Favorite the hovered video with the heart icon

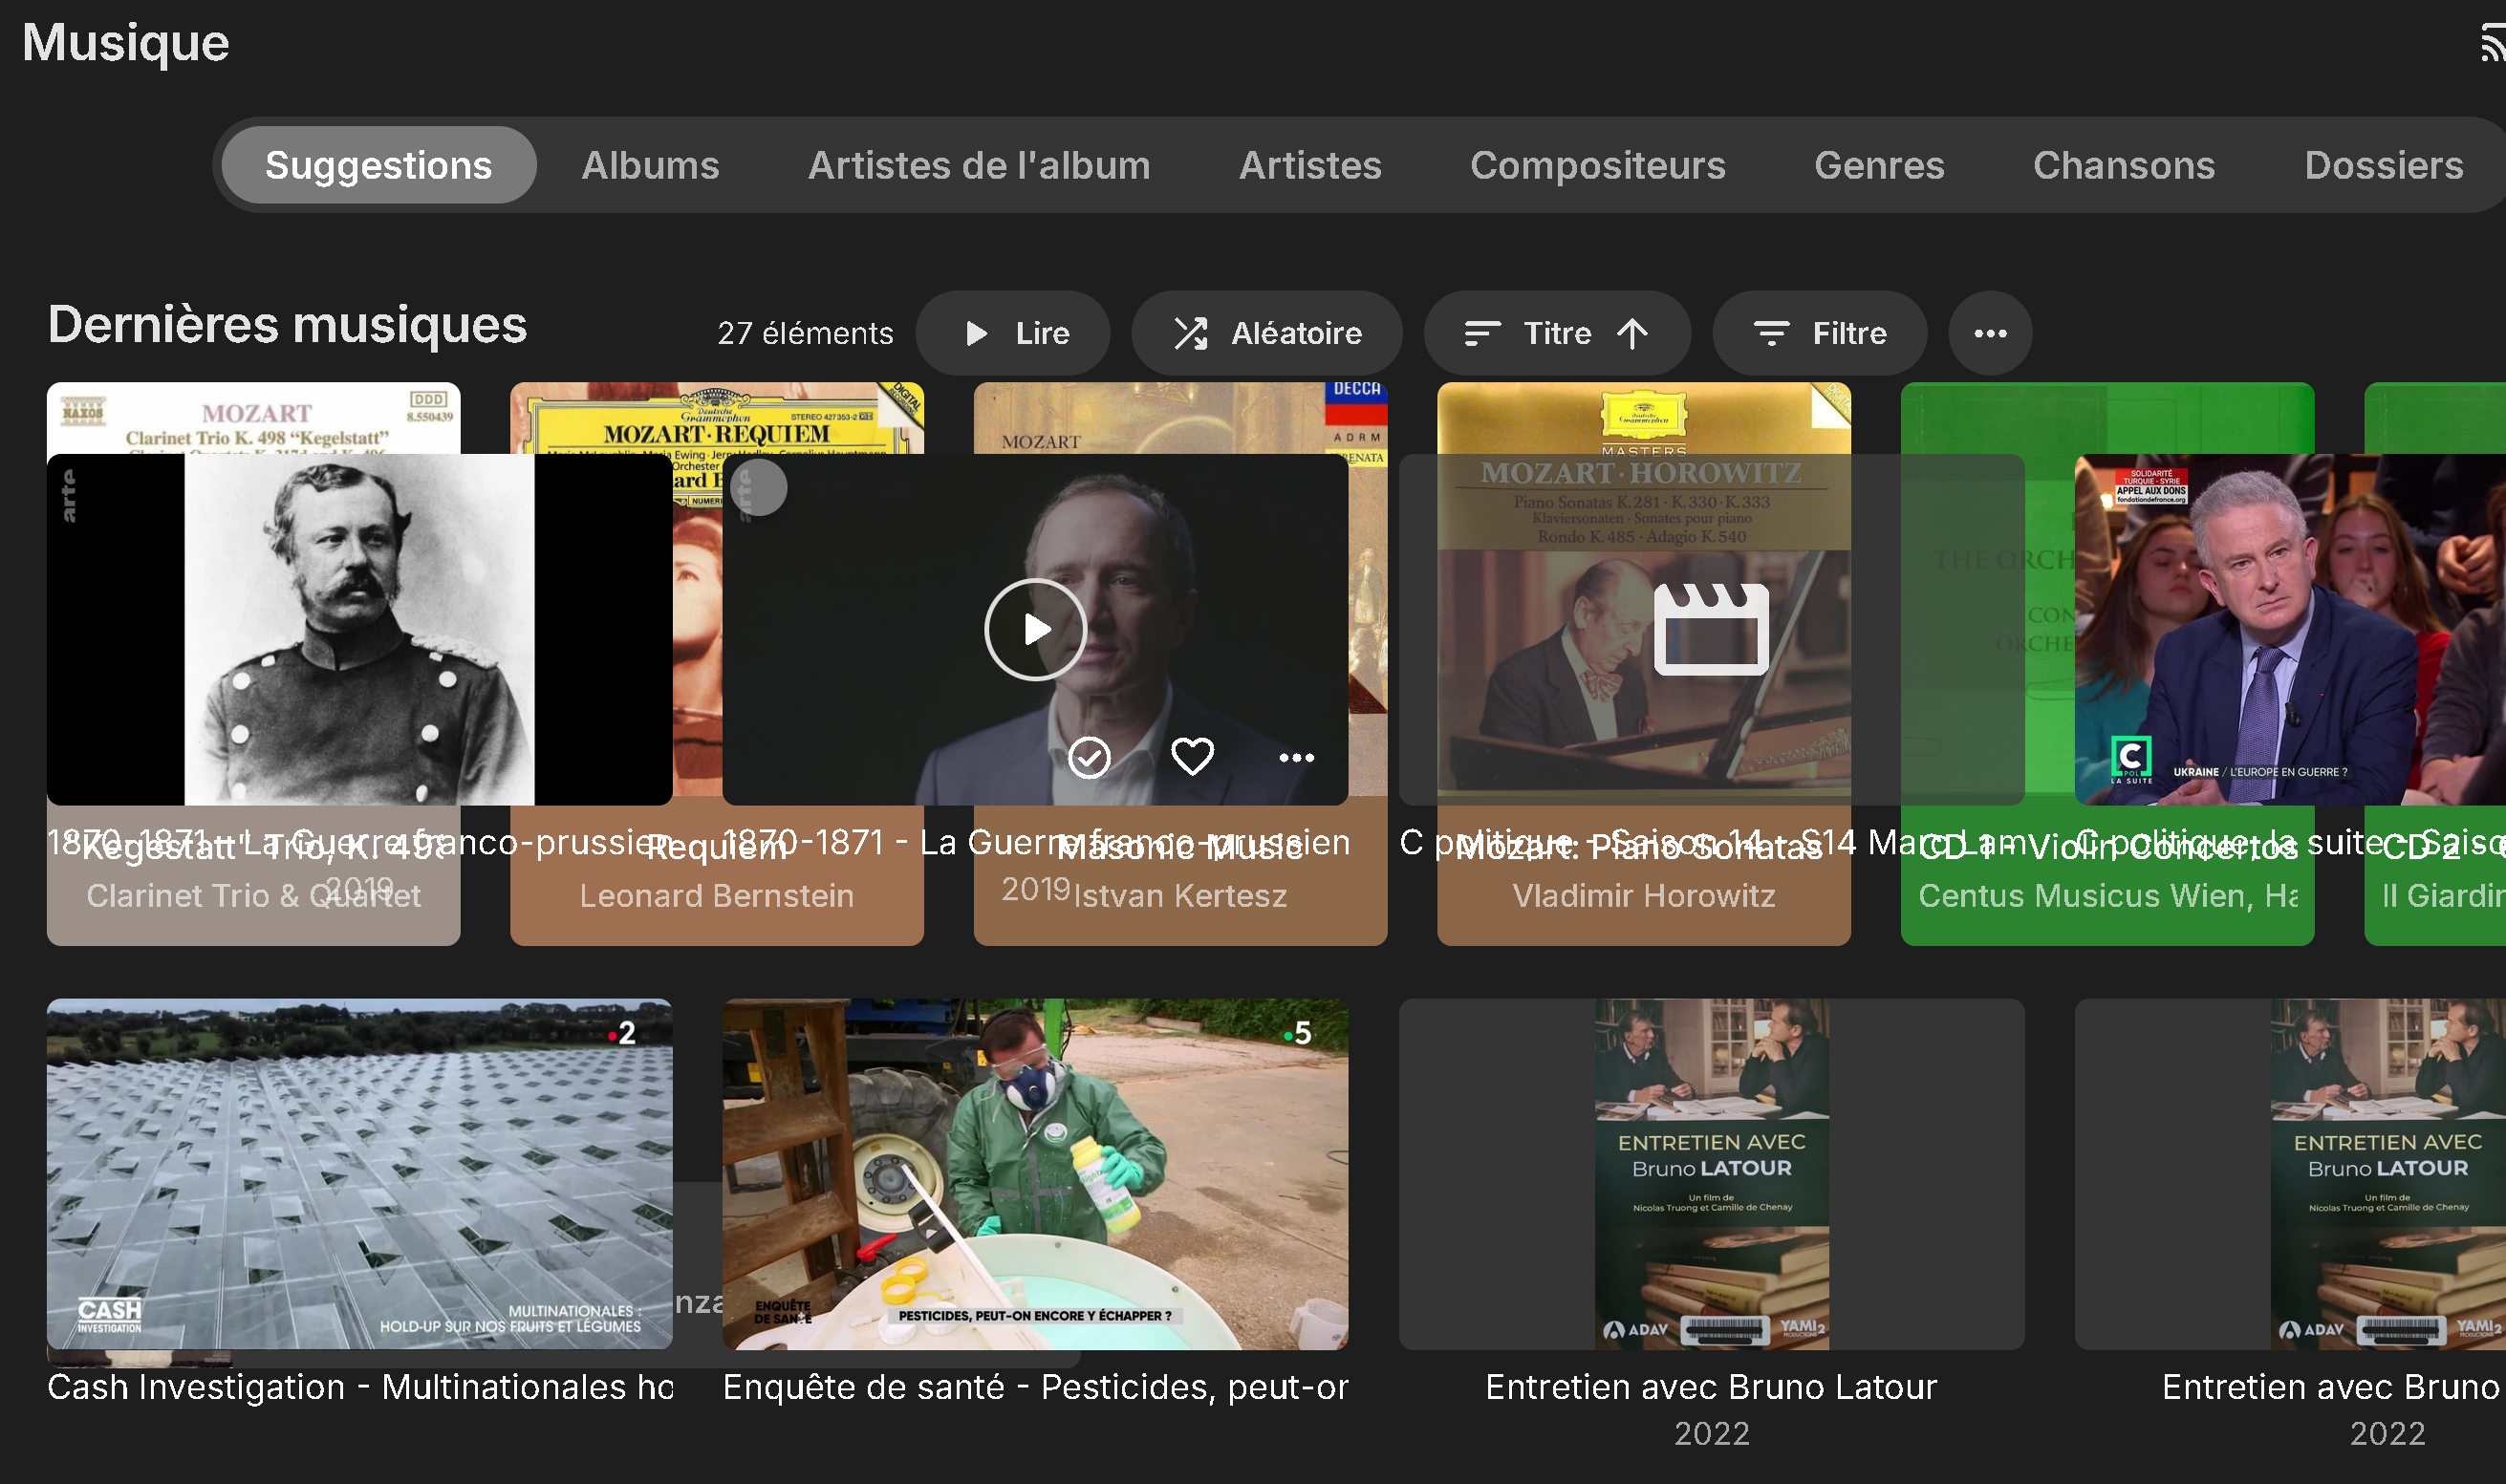1192,757
